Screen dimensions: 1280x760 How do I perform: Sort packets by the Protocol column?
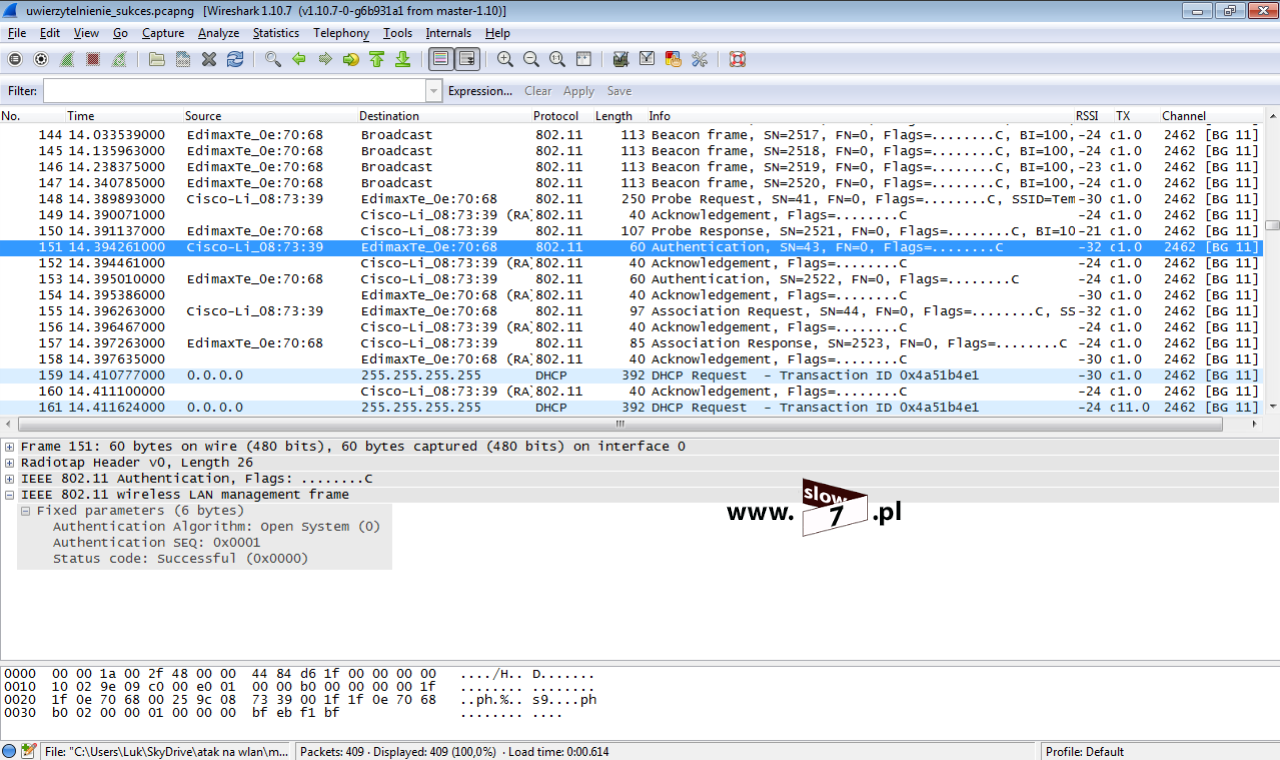pos(561,116)
